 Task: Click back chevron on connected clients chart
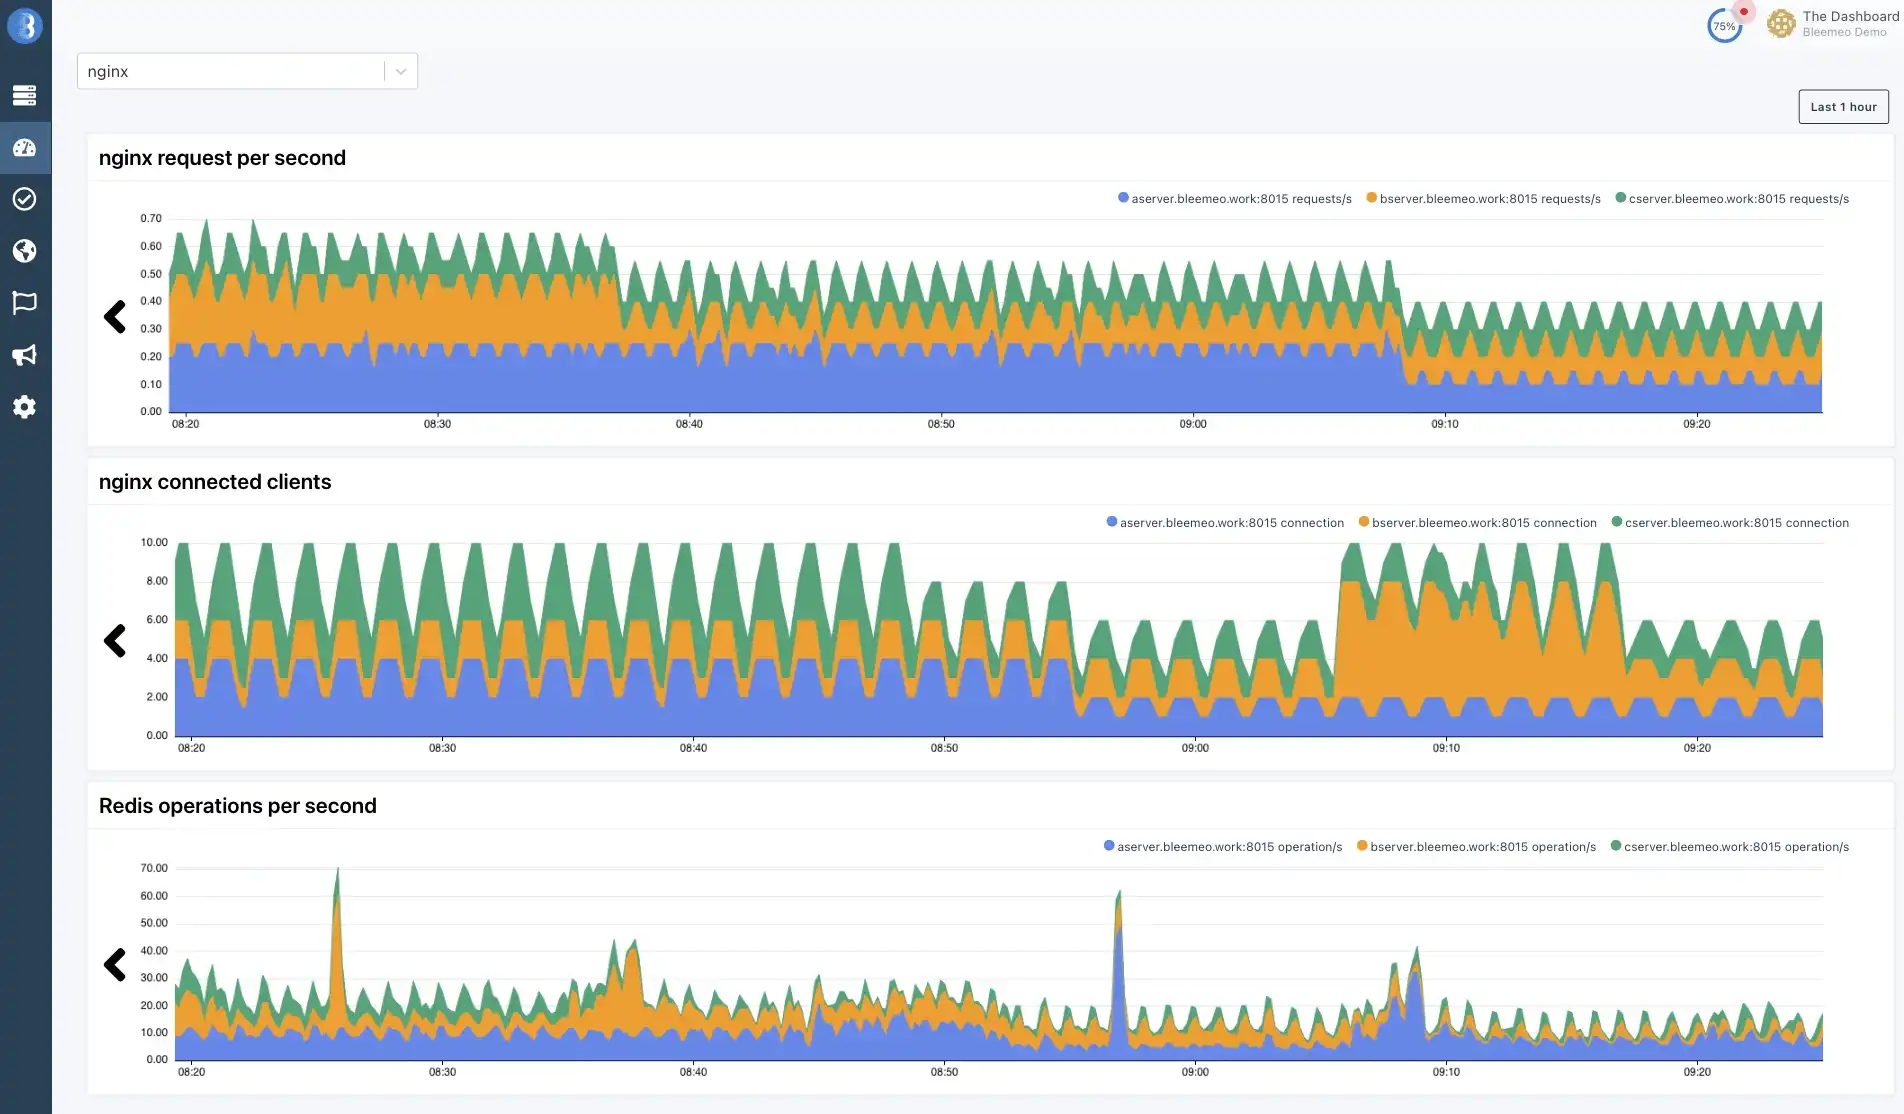click(115, 641)
